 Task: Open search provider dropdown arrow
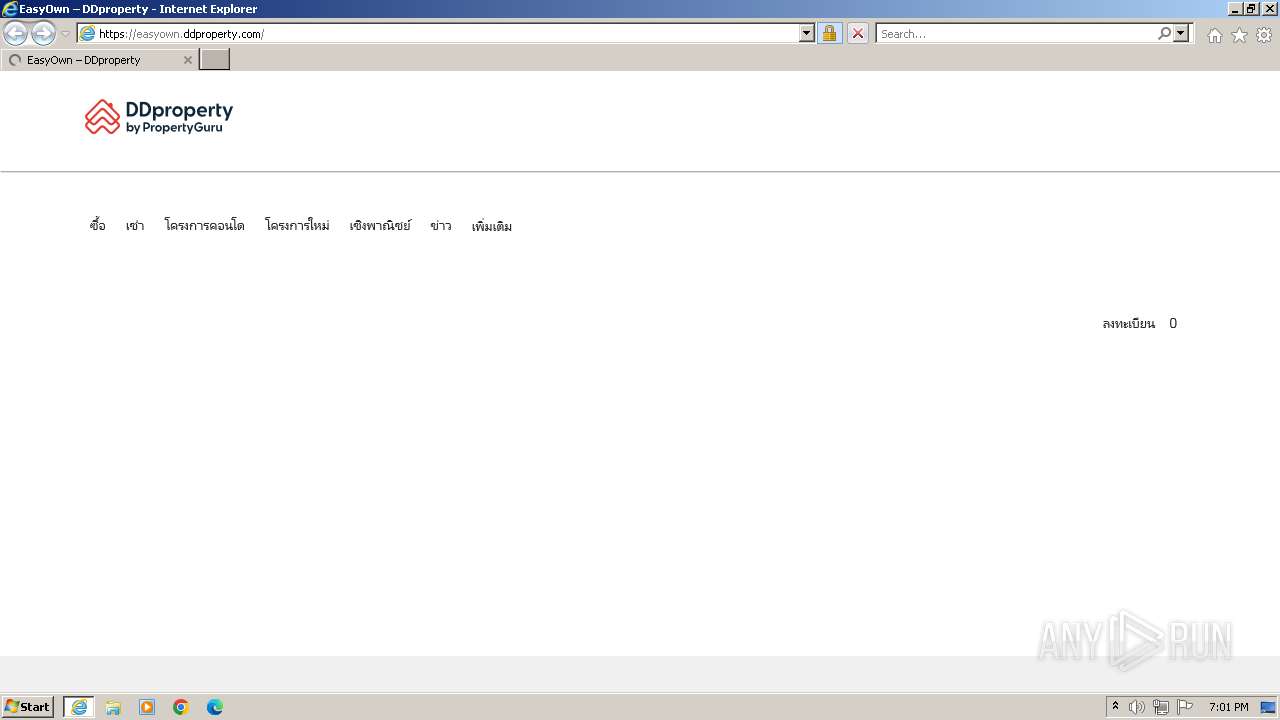(1181, 33)
